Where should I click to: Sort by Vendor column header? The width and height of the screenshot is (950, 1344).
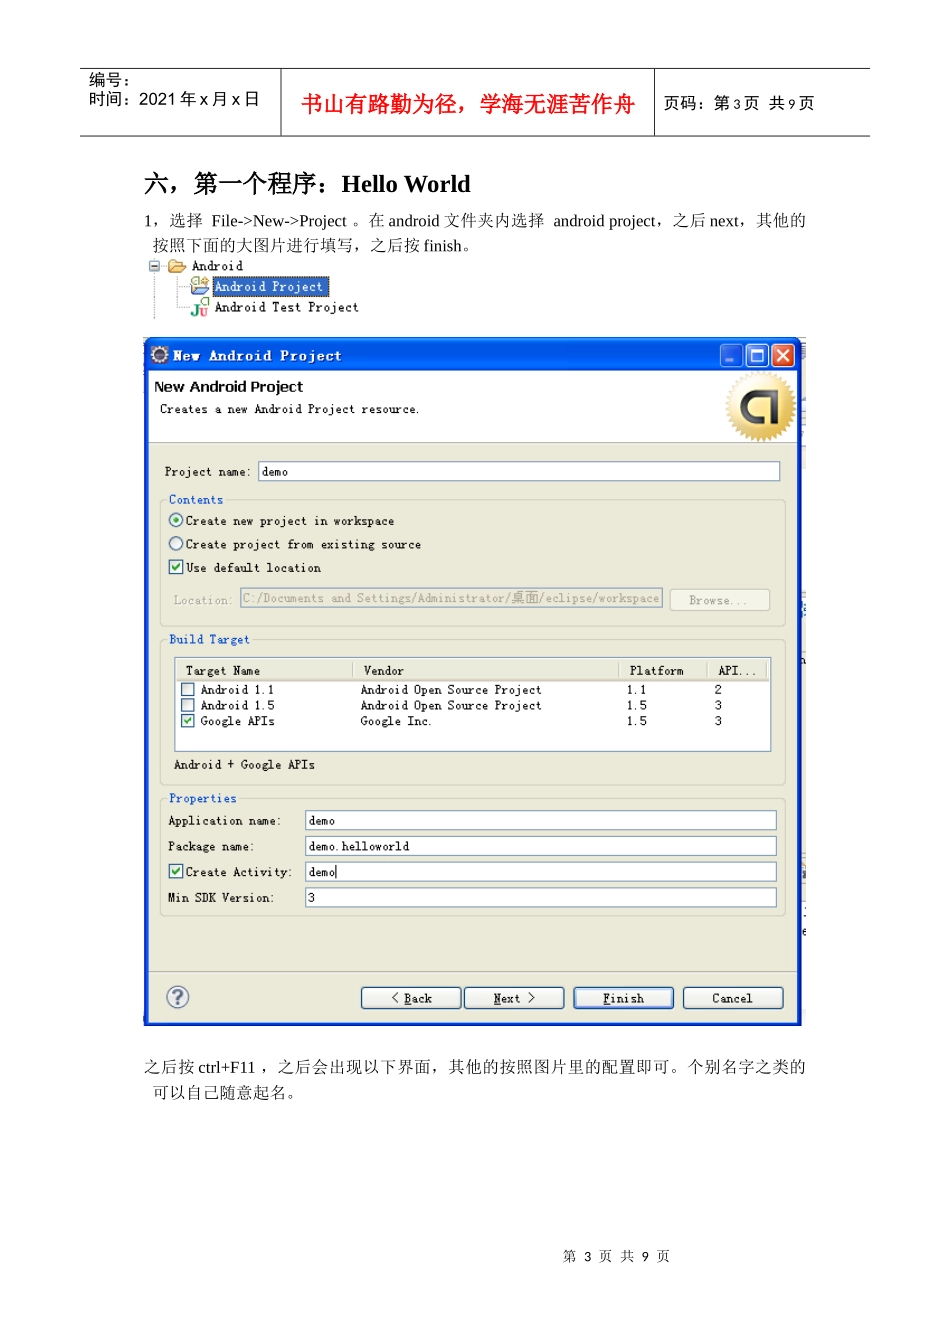click(x=485, y=671)
